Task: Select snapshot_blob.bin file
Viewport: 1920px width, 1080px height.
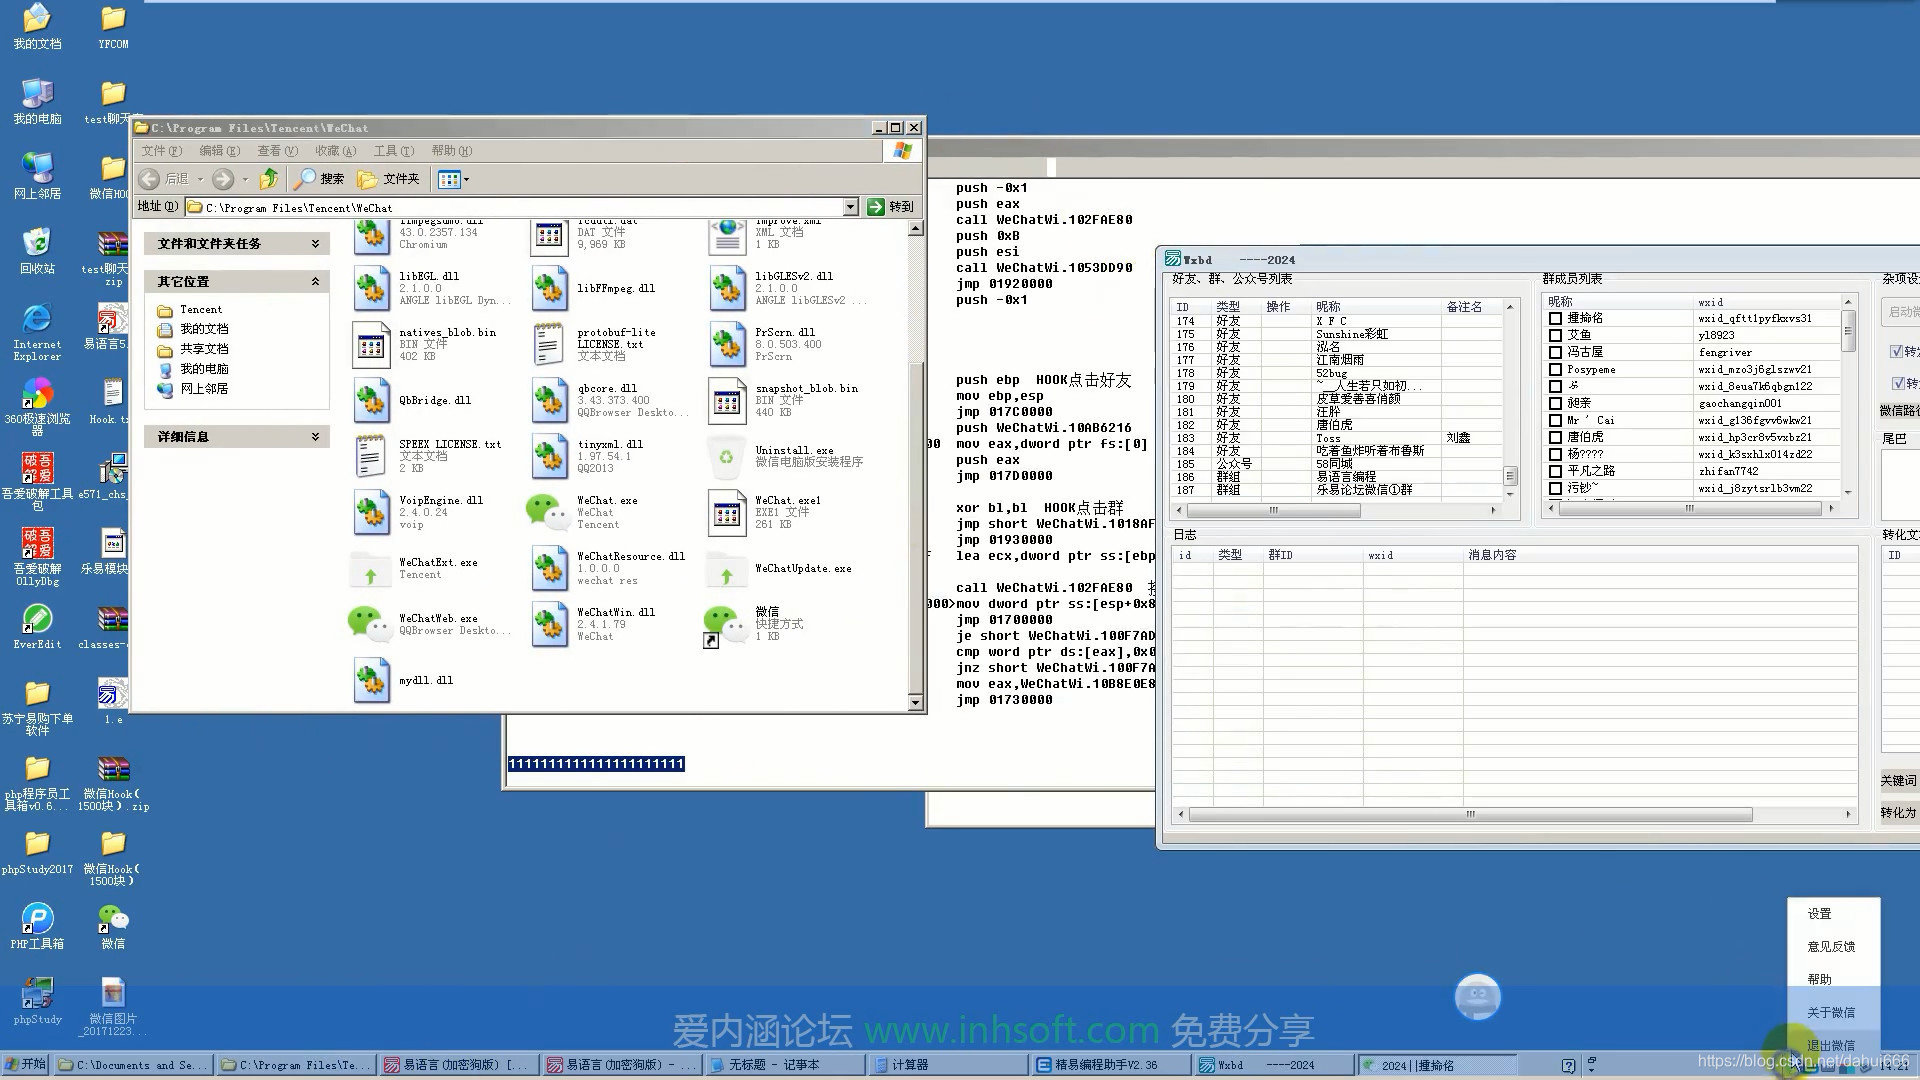Action: click(727, 400)
